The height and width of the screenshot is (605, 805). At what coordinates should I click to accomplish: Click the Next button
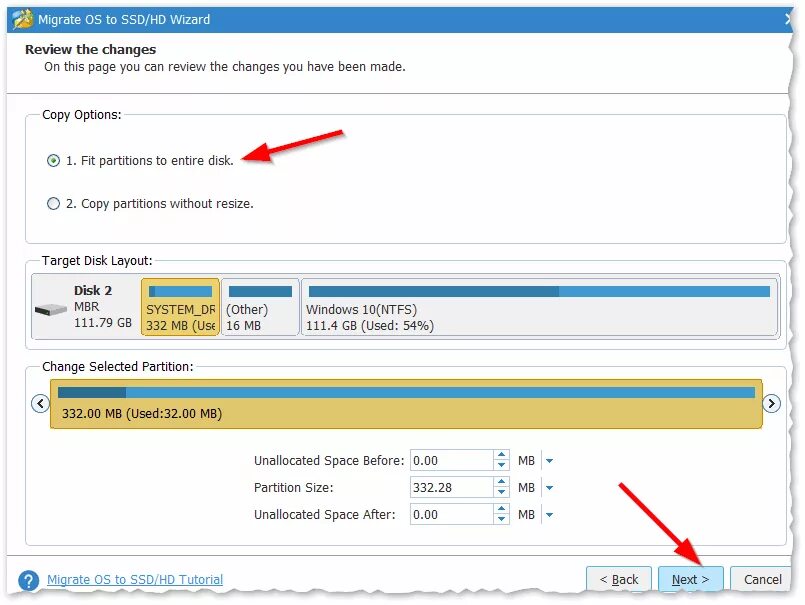[691, 580]
